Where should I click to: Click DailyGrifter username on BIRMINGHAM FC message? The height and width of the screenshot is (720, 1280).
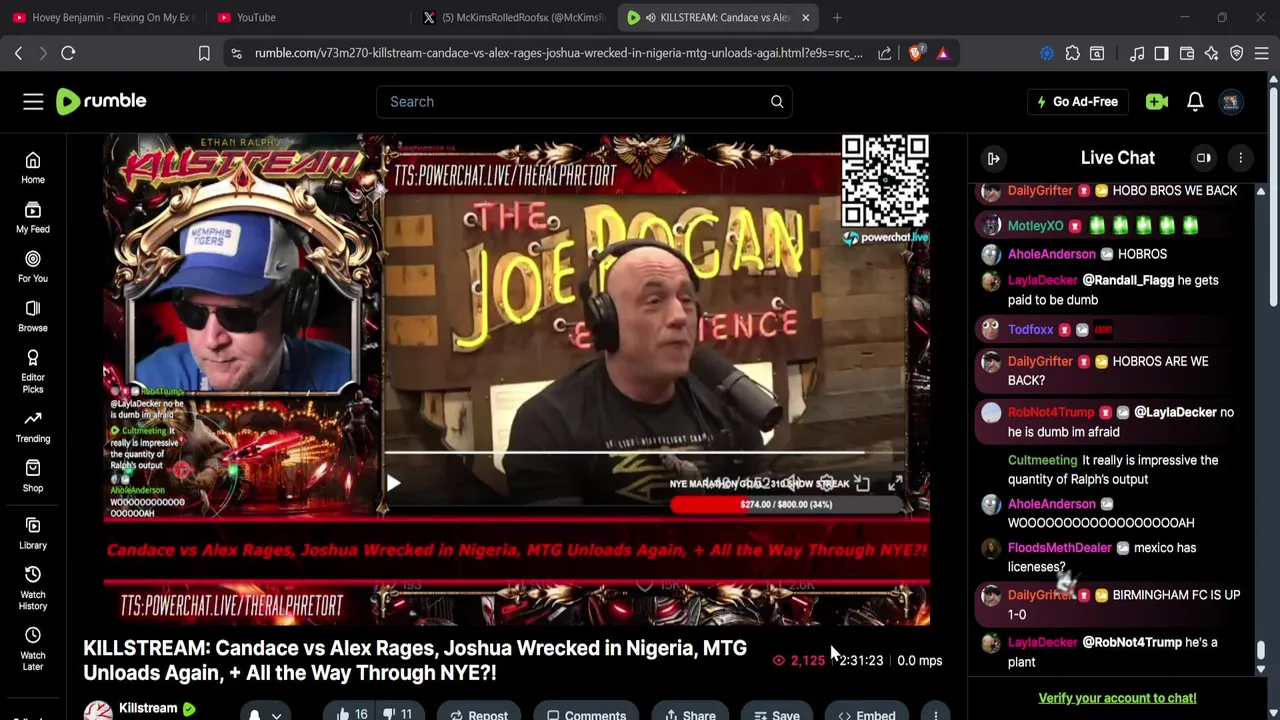(x=1040, y=595)
